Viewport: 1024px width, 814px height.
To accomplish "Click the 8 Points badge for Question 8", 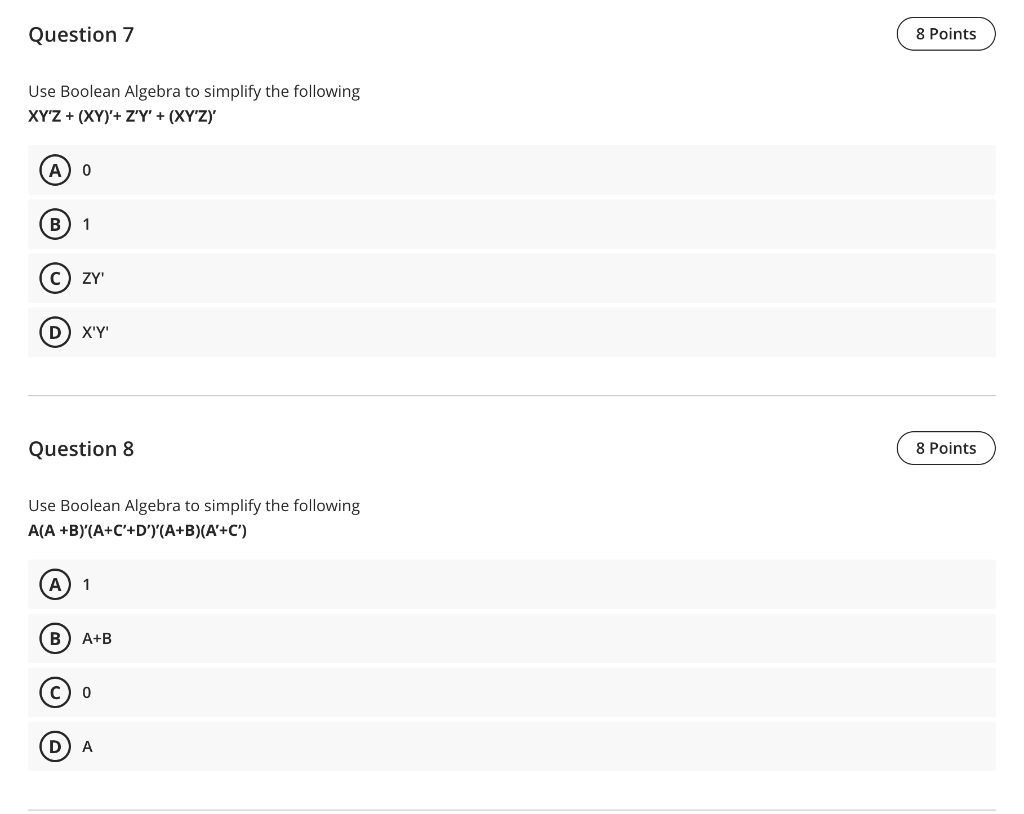I will tap(946, 448).
